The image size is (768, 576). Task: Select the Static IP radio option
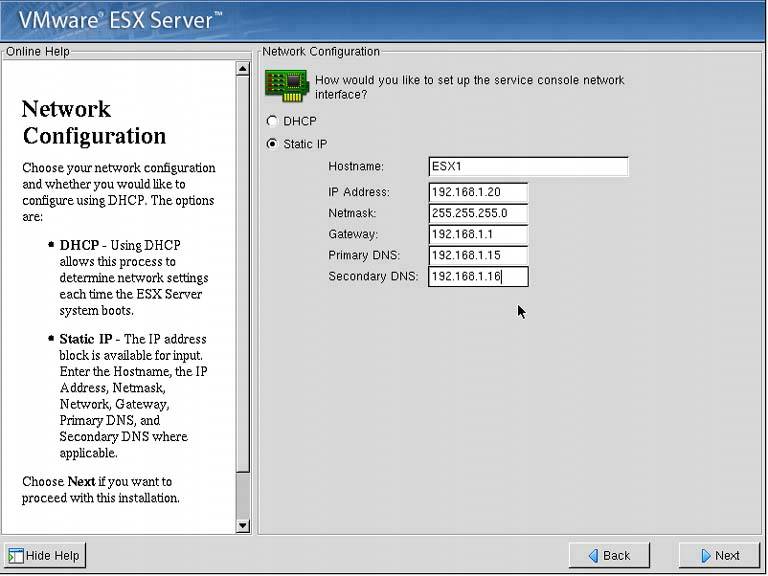tap(272, 144)
